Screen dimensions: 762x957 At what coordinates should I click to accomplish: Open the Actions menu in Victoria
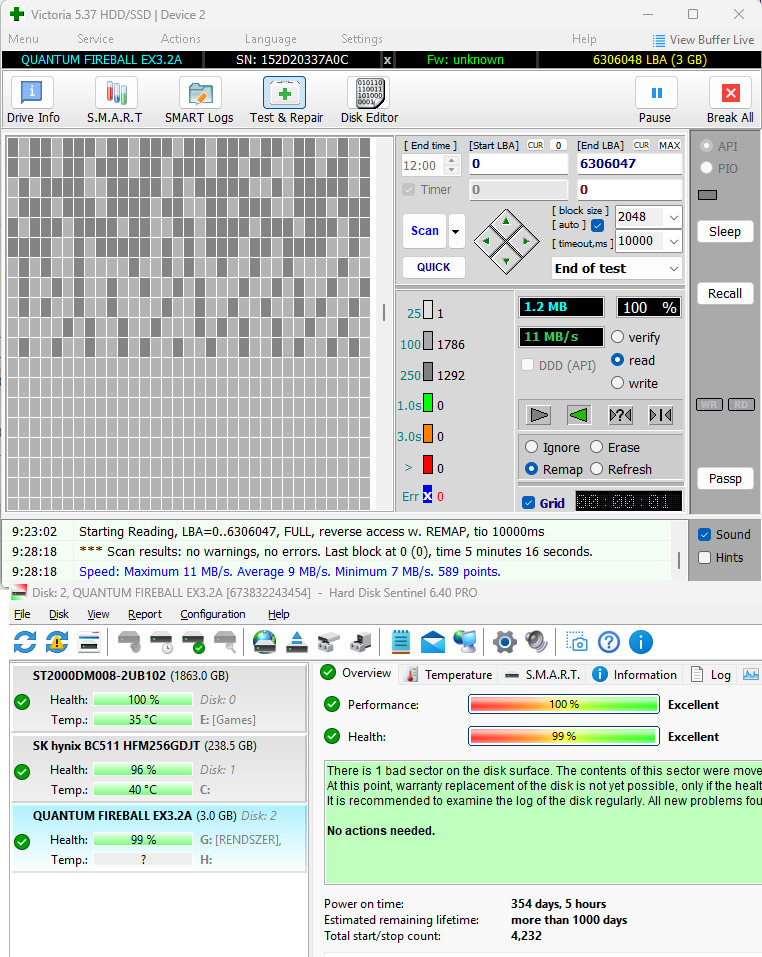tap(181, 39)
